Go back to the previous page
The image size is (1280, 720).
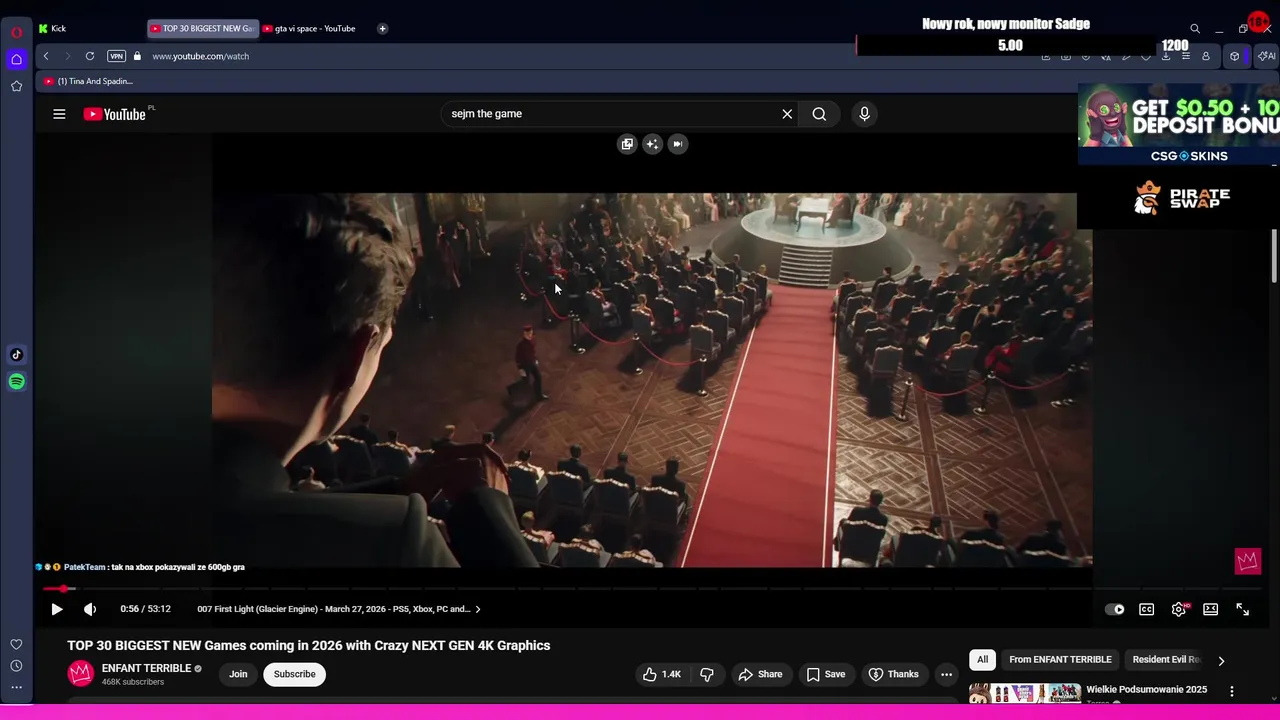(46, 56)
